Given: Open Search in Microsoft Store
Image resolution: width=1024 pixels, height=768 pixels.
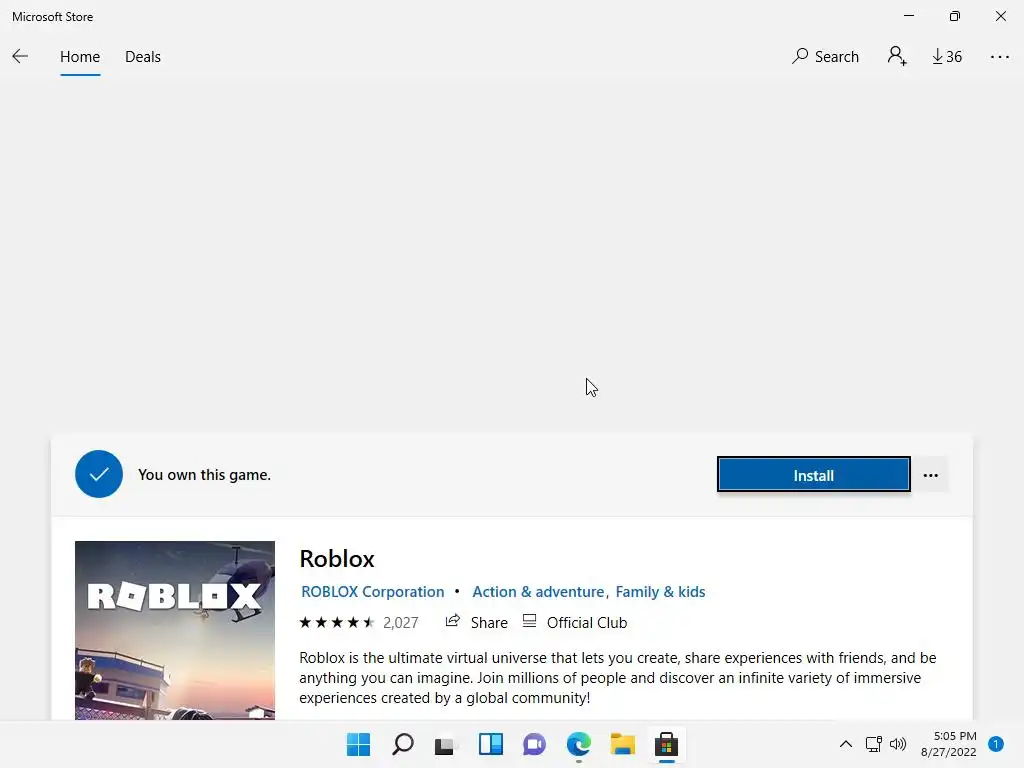Looking at the screenshot, I should [825, 57].
